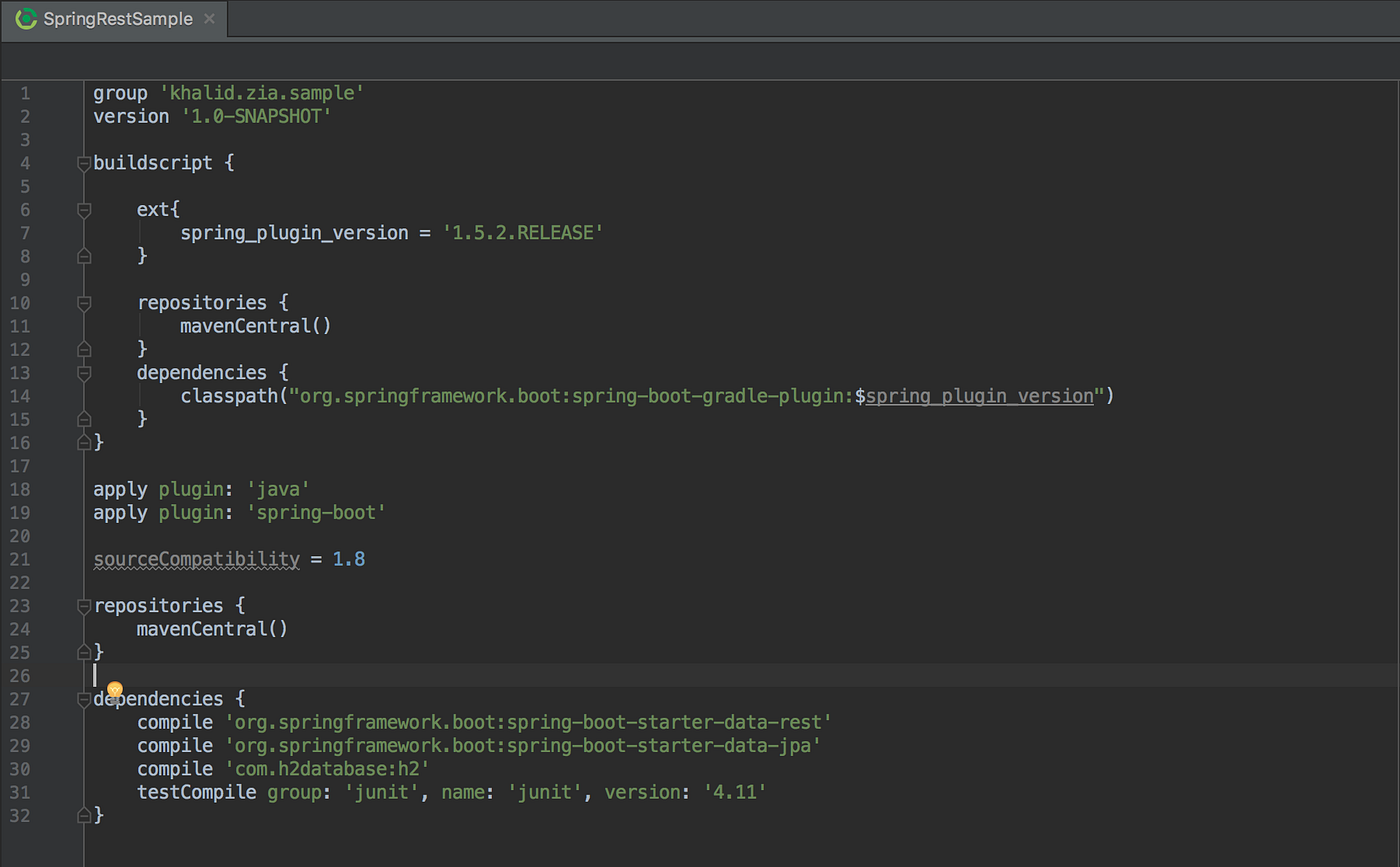
Task: Click the fold-end marker at buildscript closing brace
Action: [x=84, y=442]
